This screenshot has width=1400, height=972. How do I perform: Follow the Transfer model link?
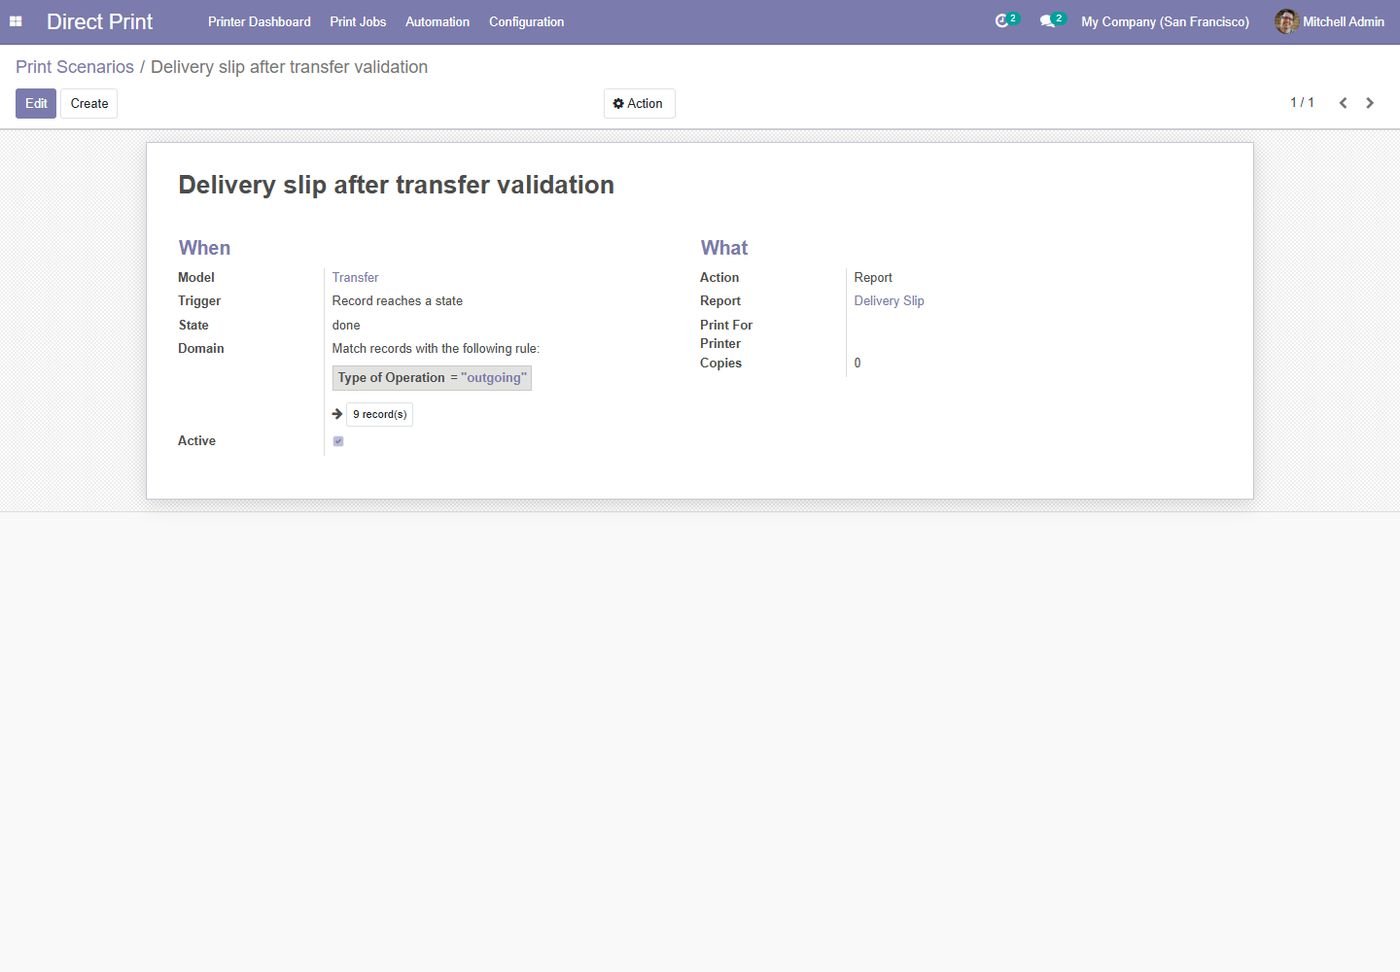tap(355, 277)
